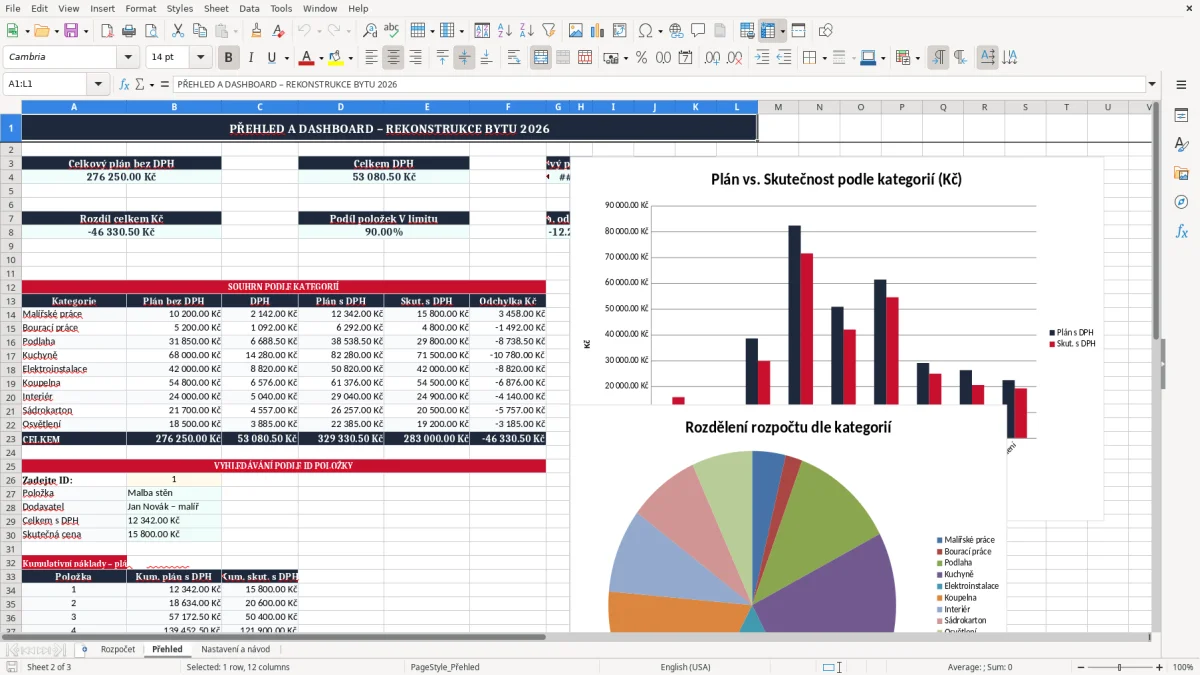This screenshot has width=1200, height=675.
Task: Expand the Name Box dropdown
Action: click(x=99, y=84)
